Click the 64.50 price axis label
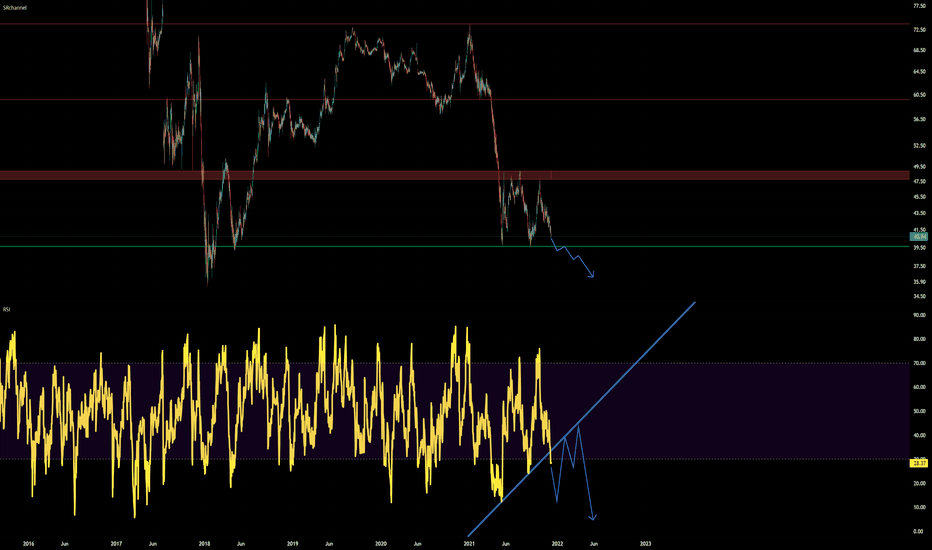Screen dimensions: 932x550 tap(919, 71)
